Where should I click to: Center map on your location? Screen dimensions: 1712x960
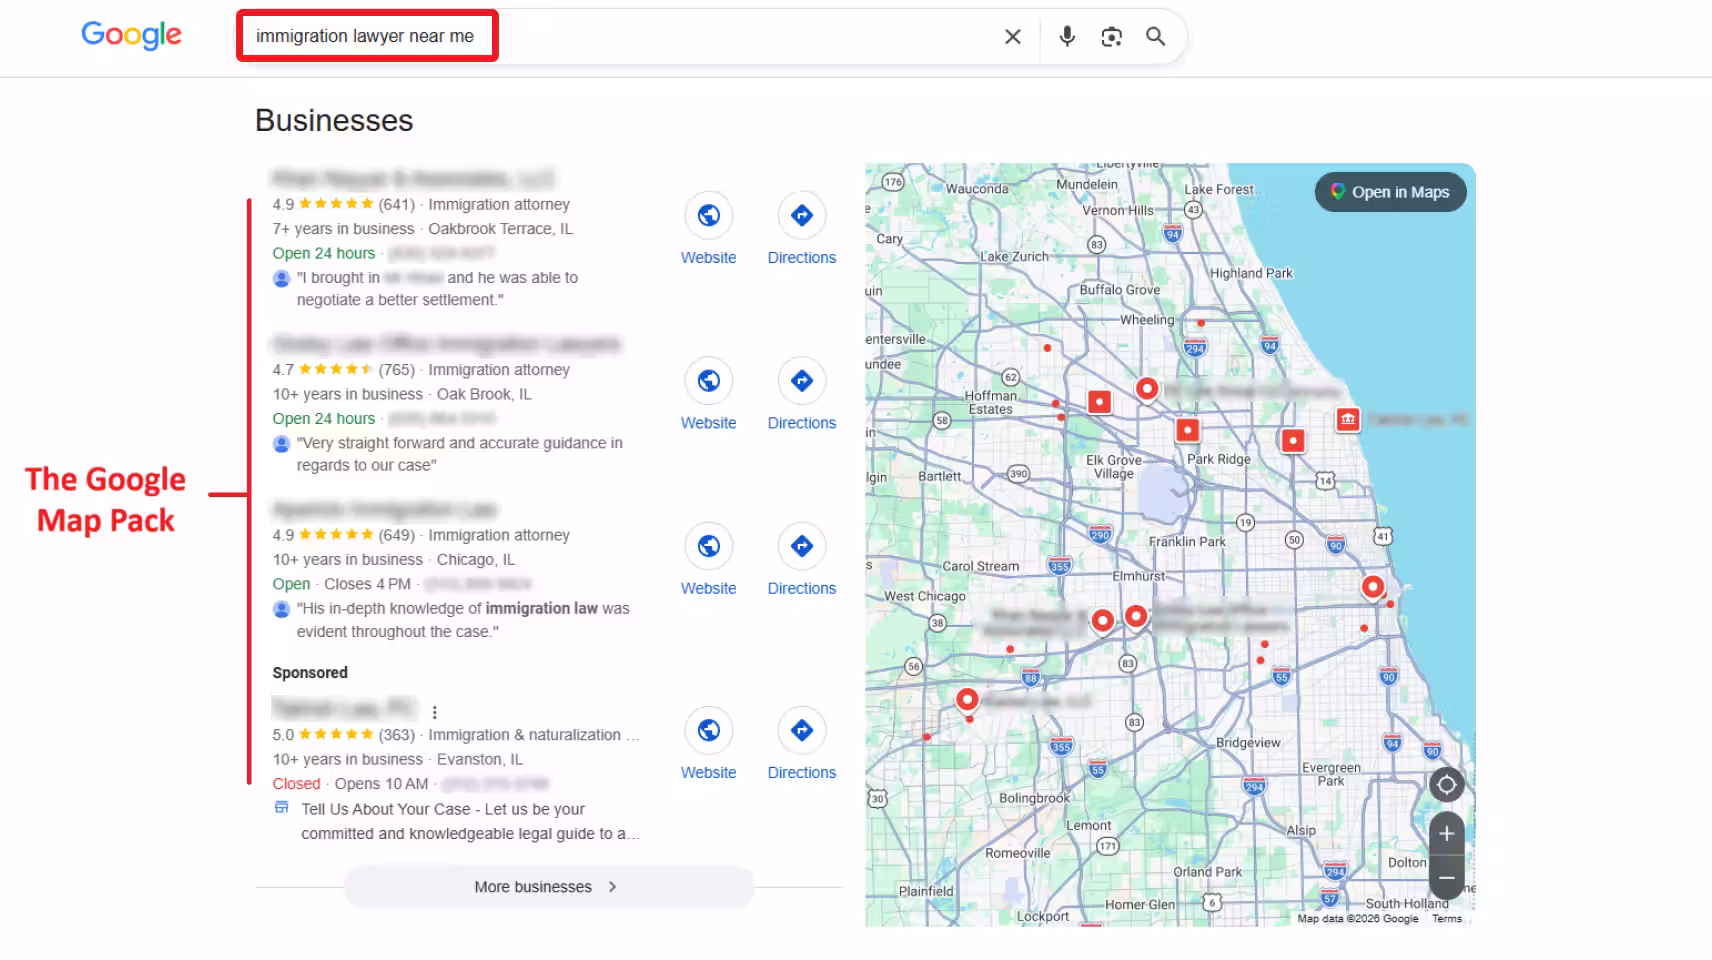click(x=1447, y=785)
